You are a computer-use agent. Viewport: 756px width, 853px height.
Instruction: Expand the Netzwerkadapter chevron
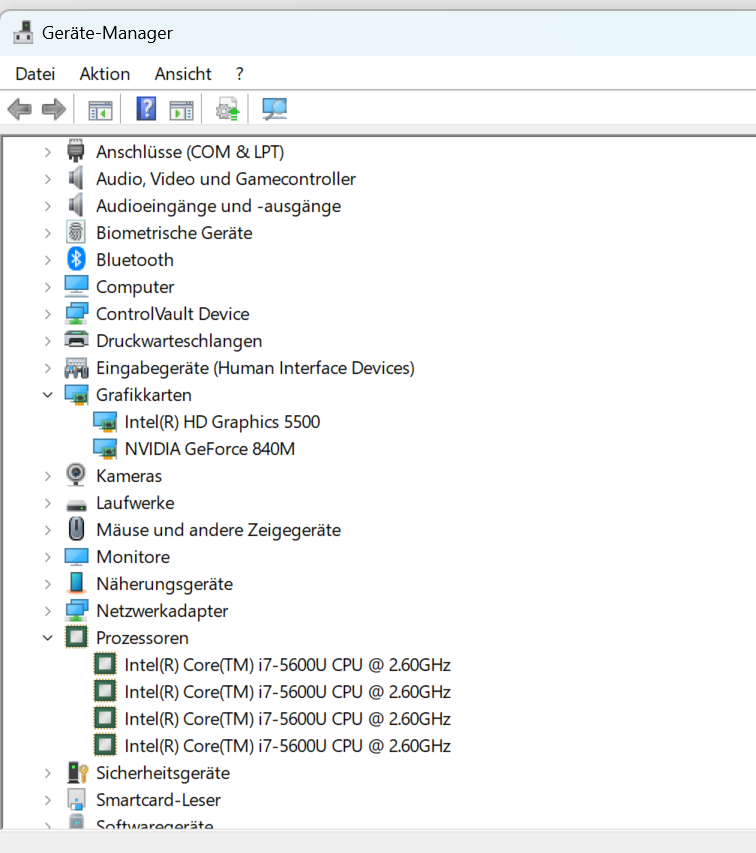(48, 611)
